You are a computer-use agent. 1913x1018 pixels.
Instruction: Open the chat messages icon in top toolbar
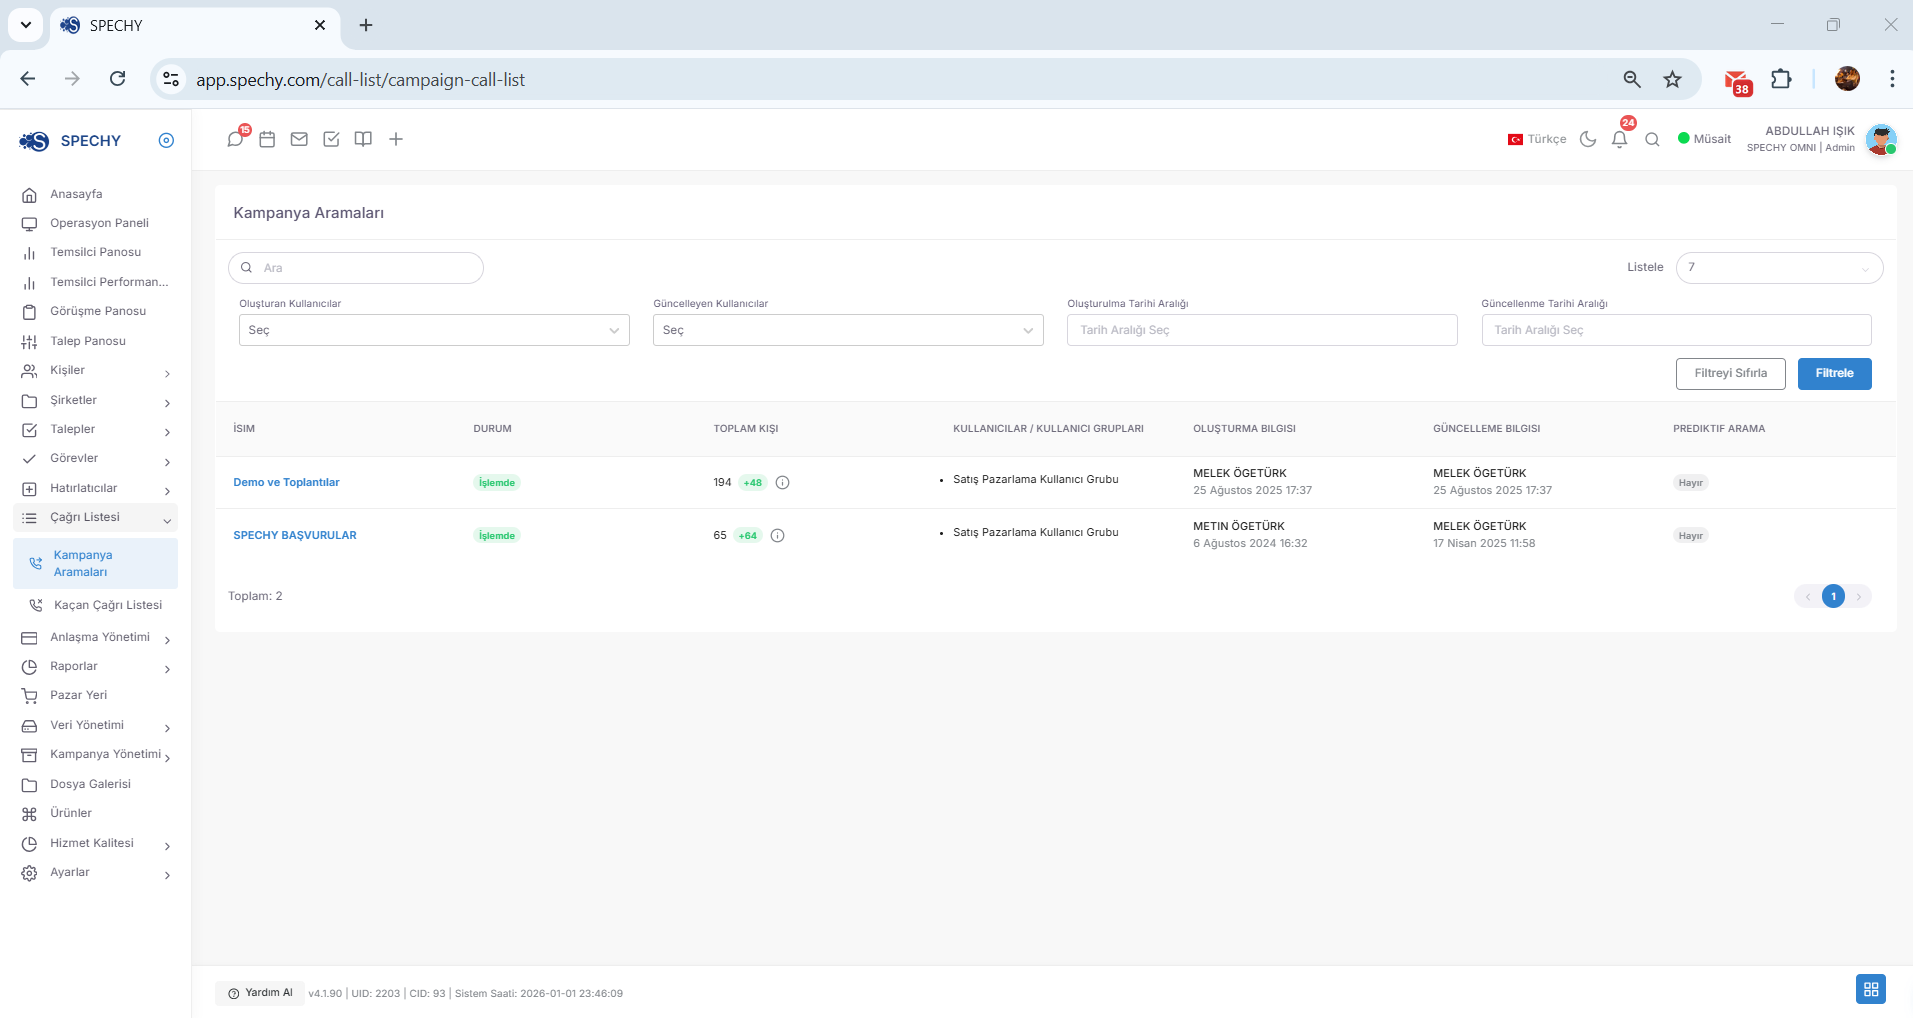[235, 139]
